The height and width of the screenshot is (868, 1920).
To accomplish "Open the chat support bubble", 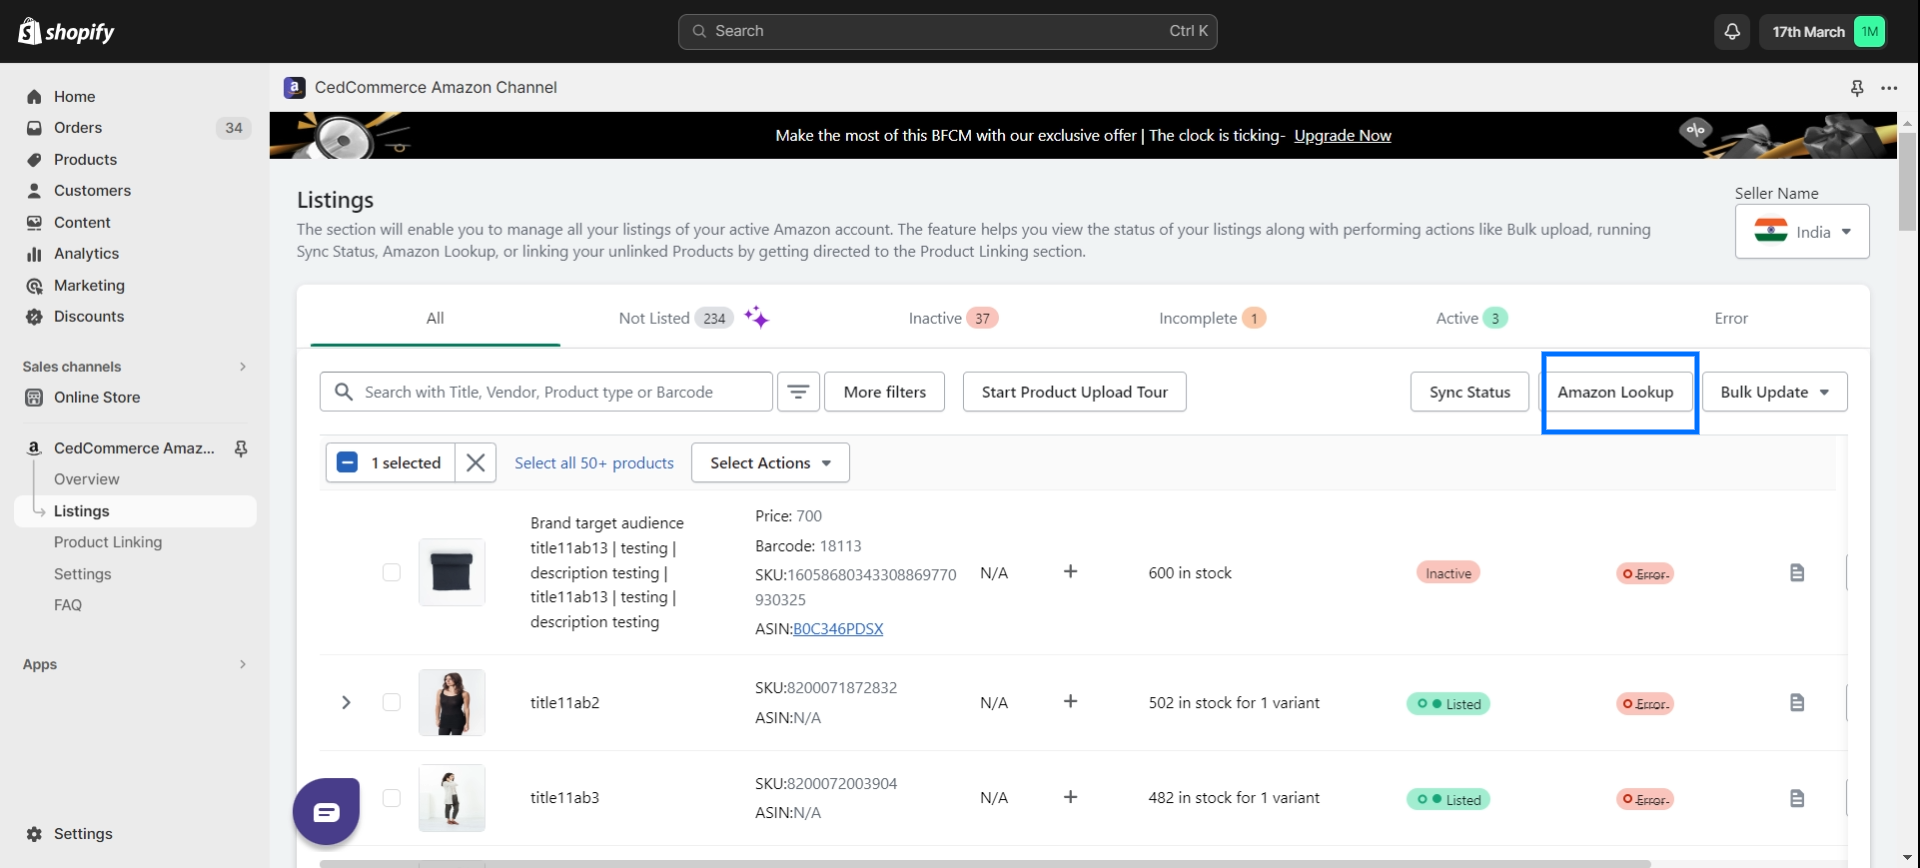I will [x=326, y=811].
